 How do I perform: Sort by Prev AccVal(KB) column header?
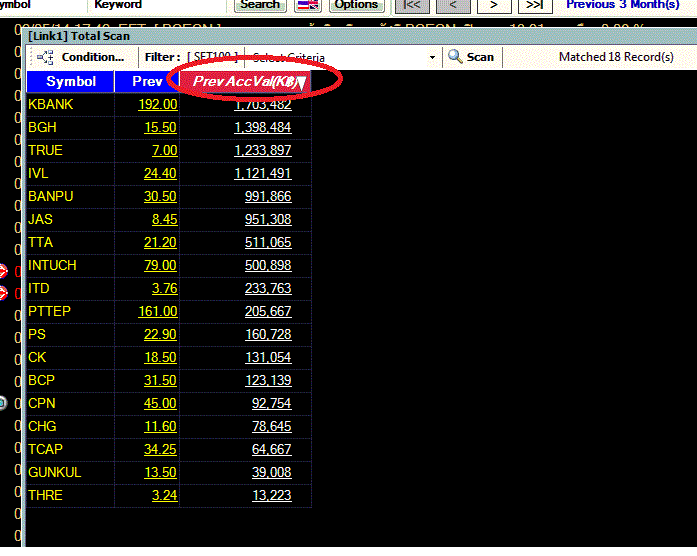coord(245,81)
